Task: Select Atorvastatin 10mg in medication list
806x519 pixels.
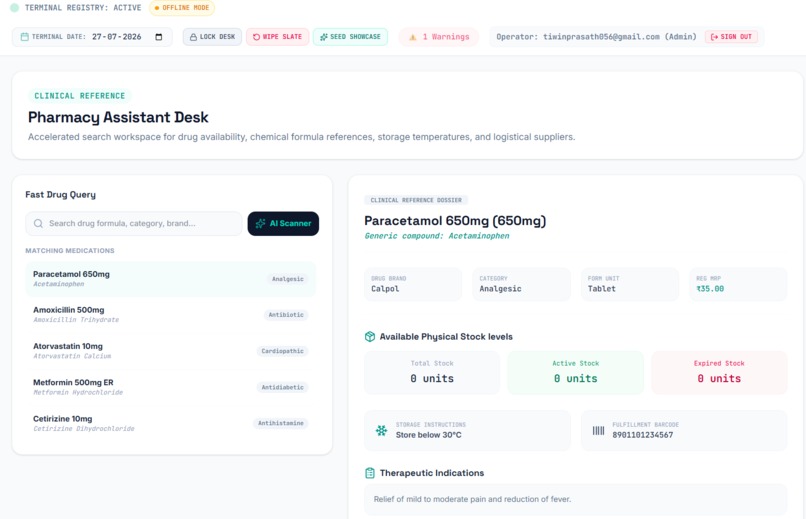Action: pos(170,351)
